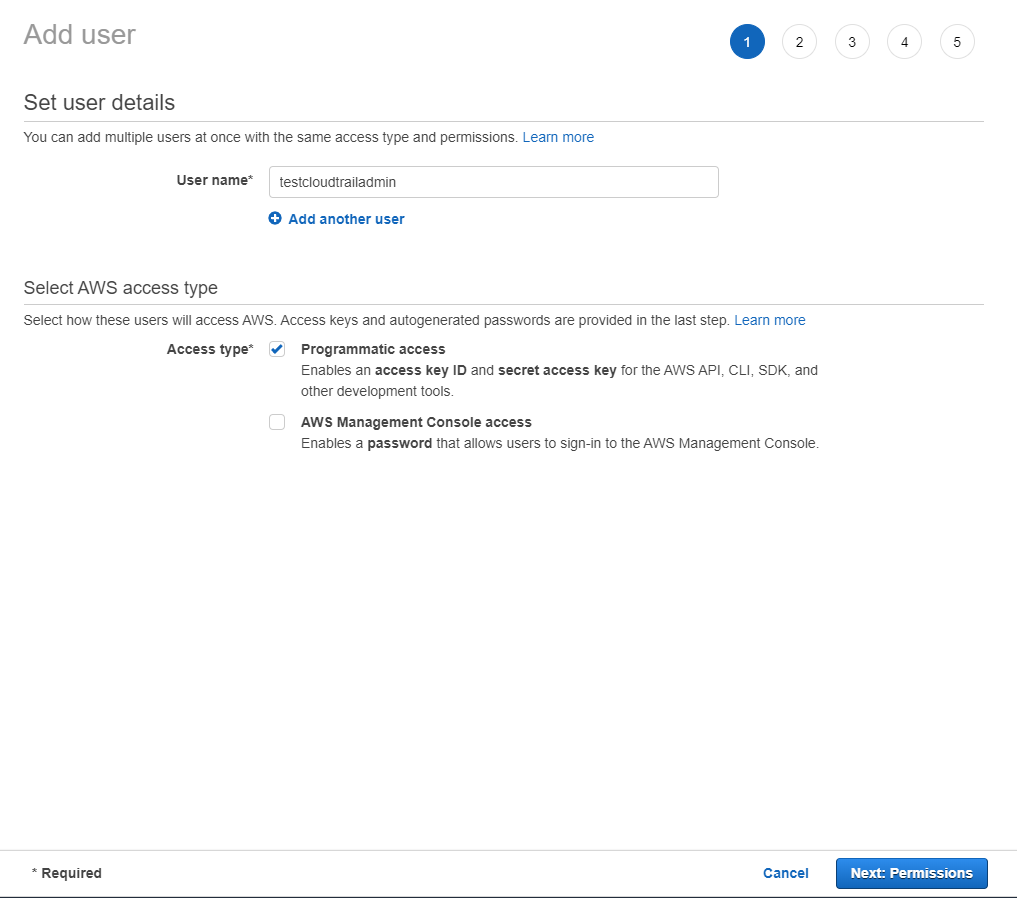
Task: Click the blue plus icon beside Add another user
Action: (x=275, y=218)
